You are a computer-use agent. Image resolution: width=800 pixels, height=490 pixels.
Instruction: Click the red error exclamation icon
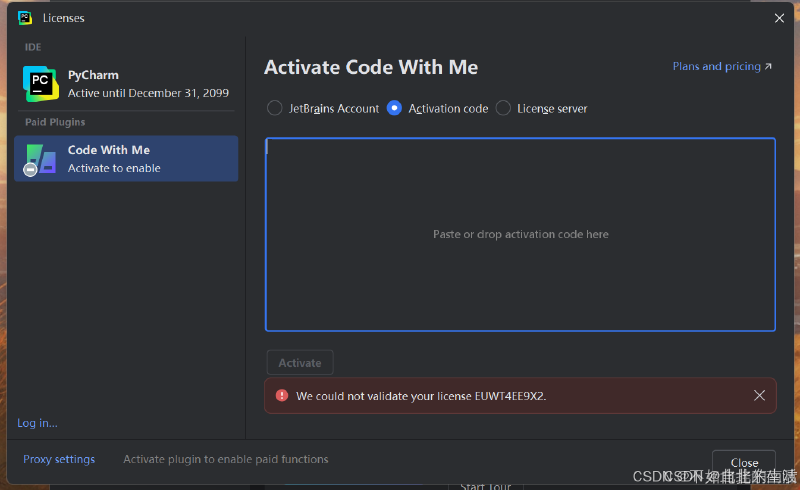[x=282, y=396]
